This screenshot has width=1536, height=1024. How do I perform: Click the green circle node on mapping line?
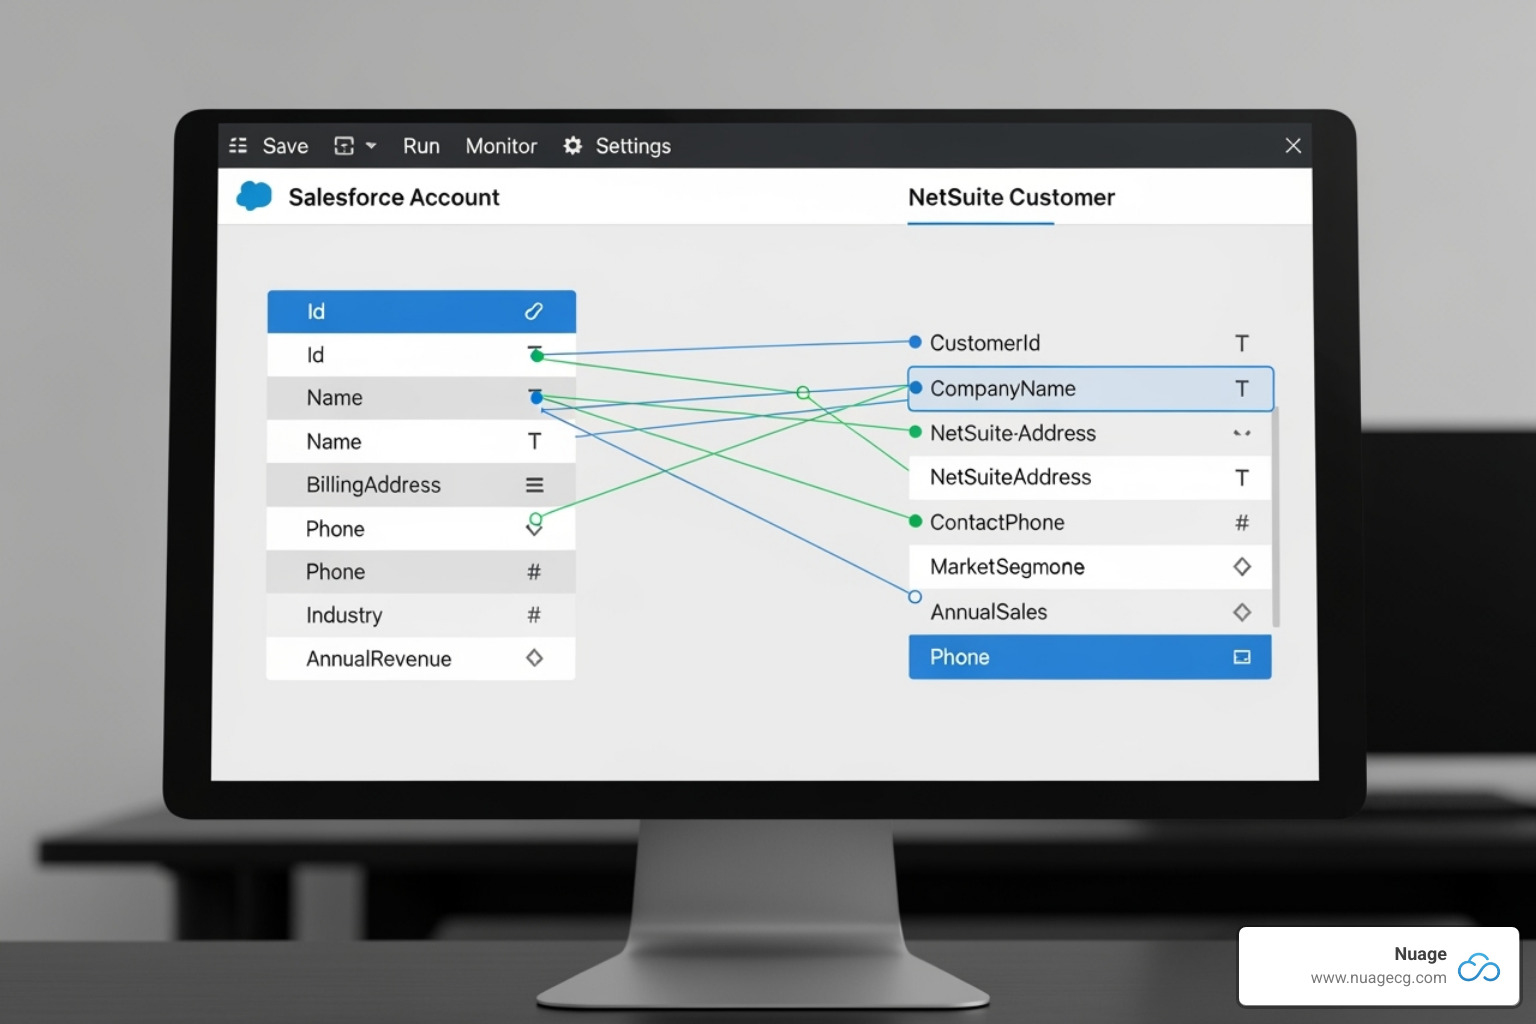click(803, 393)
